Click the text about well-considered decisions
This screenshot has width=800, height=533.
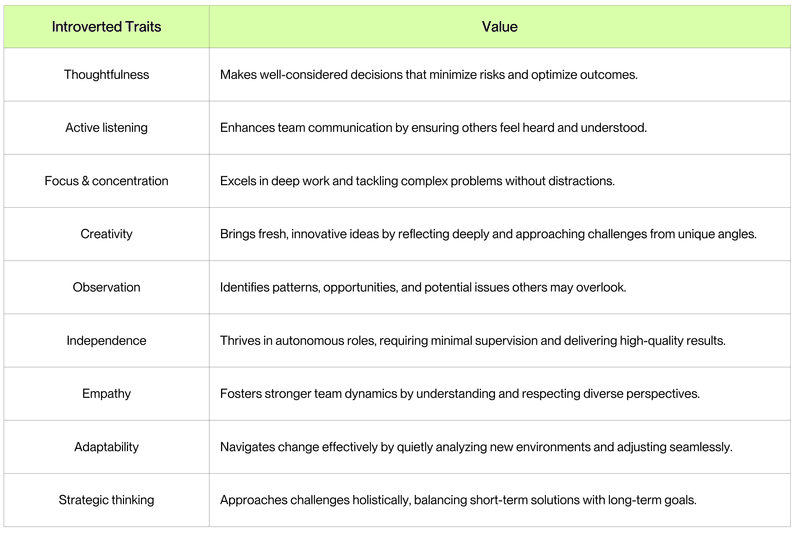[429, 75]
